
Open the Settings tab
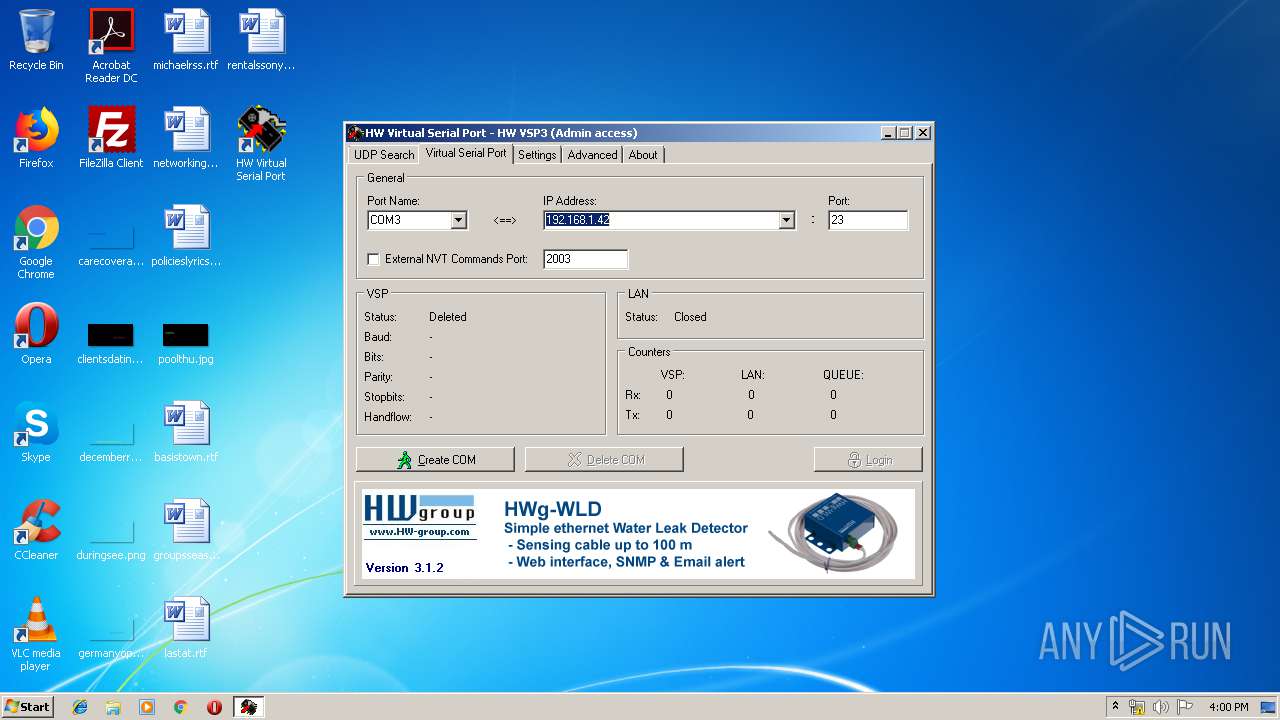click(537, 155)
